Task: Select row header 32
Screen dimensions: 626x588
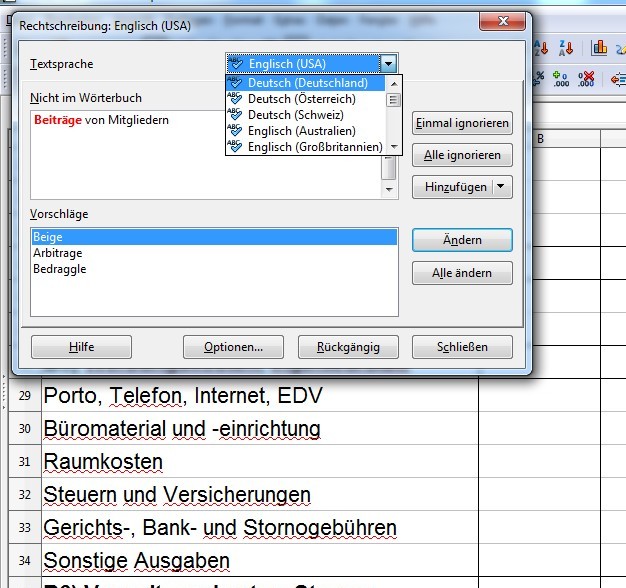Action: coord(25,495)
